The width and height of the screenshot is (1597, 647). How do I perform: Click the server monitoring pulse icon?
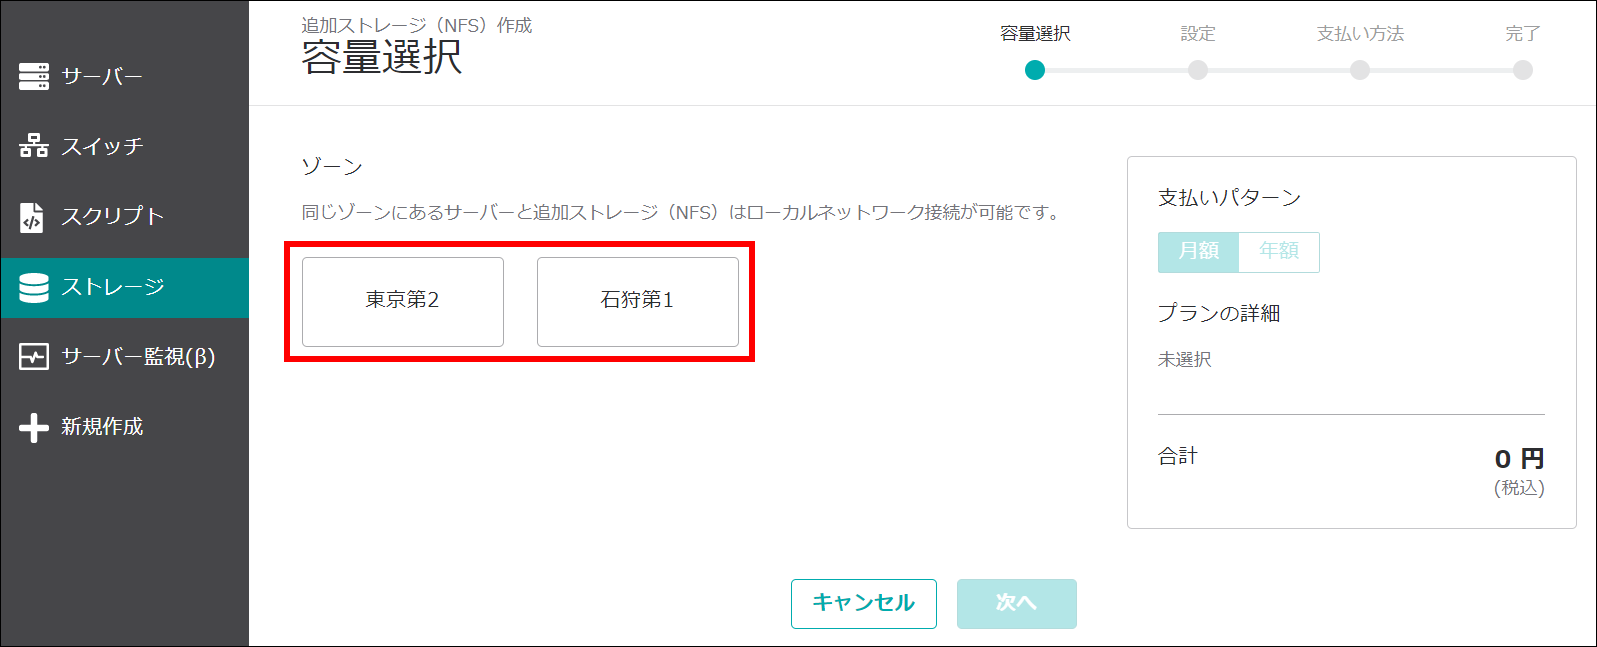[x=34, y=357]
